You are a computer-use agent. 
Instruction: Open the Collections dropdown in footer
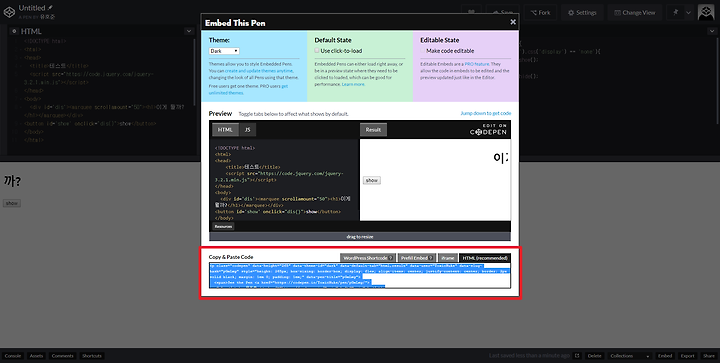click(630, 356)
